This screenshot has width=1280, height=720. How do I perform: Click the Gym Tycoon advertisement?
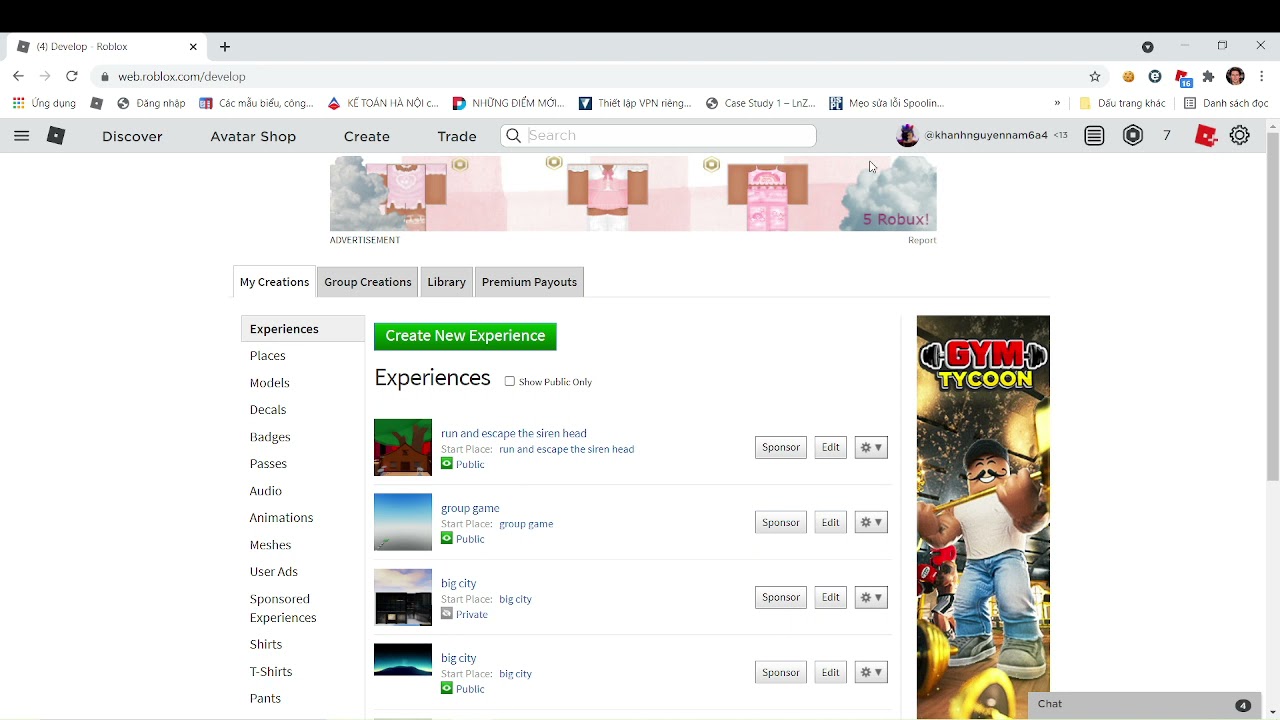coord(983,516)
